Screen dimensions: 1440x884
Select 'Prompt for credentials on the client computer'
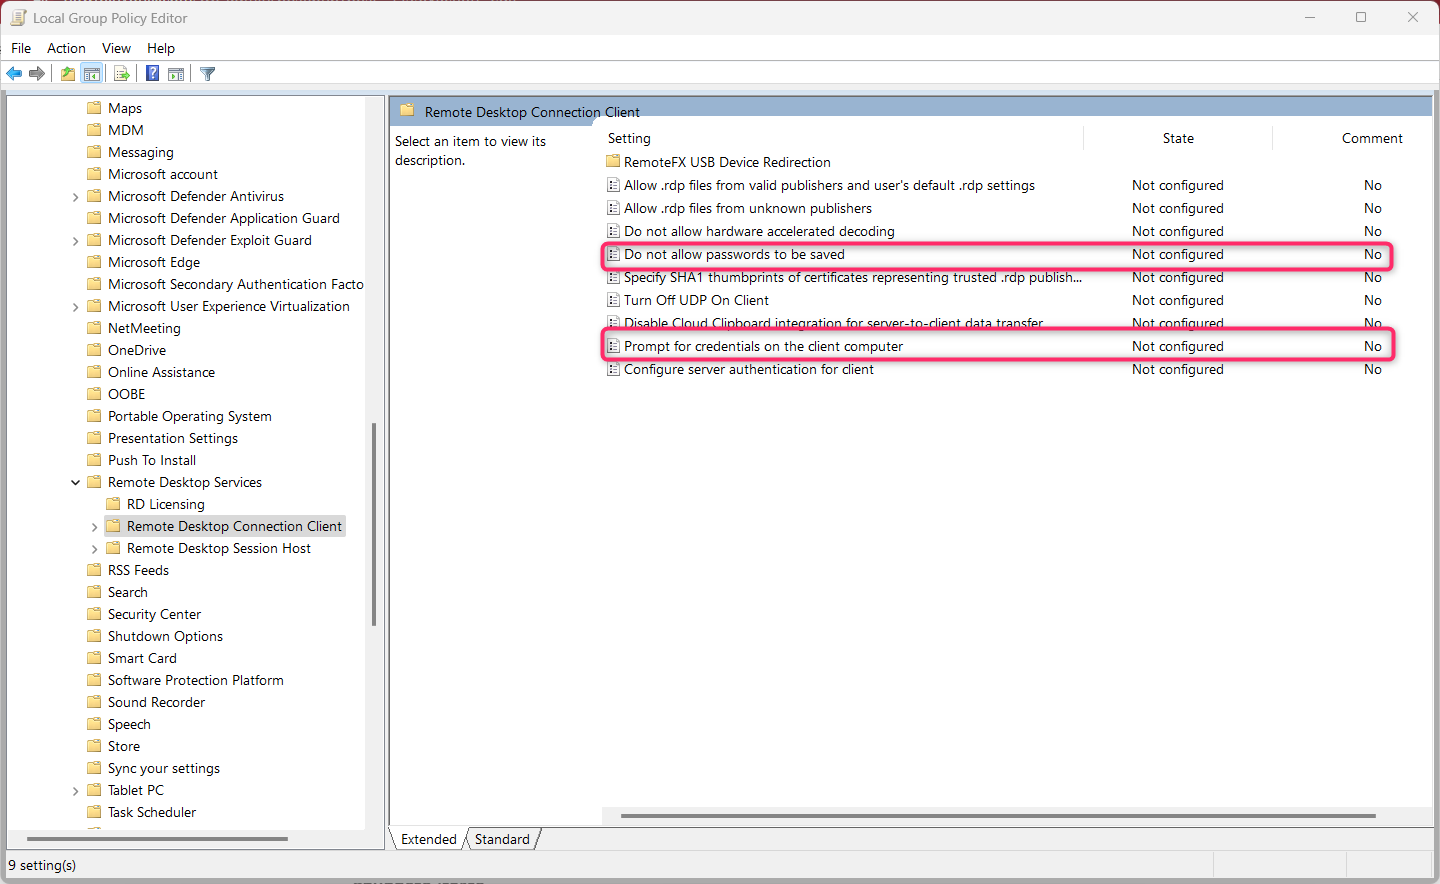tap(763, 347)
